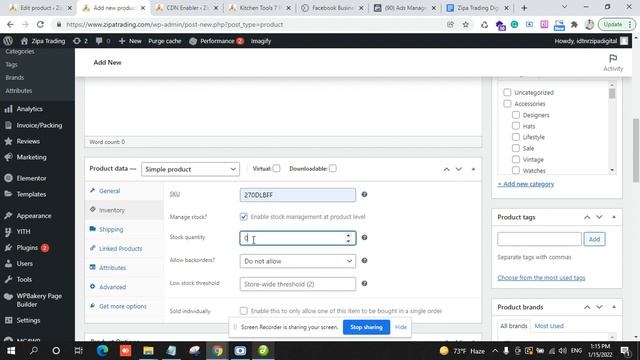640x360 pixels.
Task: Check the Designers category
Action: 516,115
